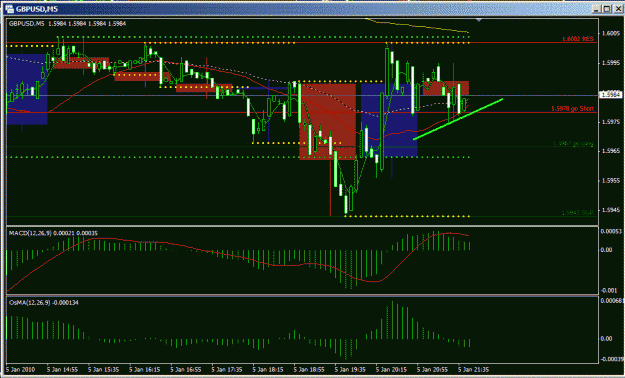Click the 1.5955 price scale value
Image resolution: width=625 pixels, height=378 pixels.
tap(611, 181)
